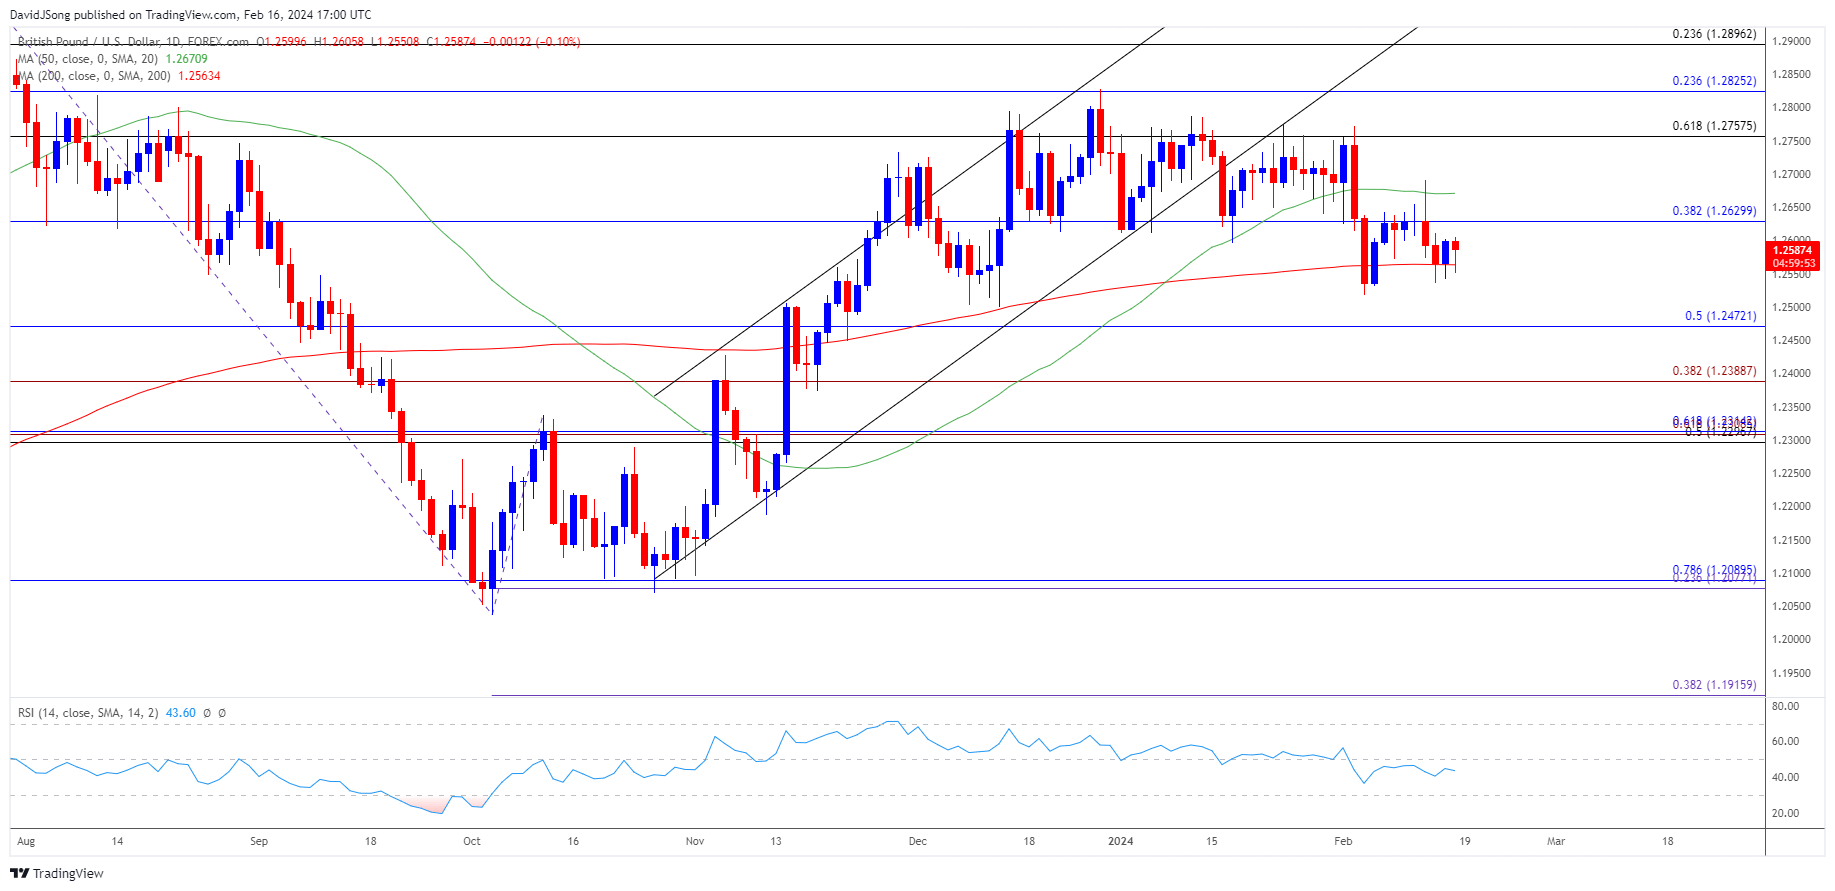
Task: Click the Fibonacci 0.618 (1.27575) label
Action: (1714, 126)
